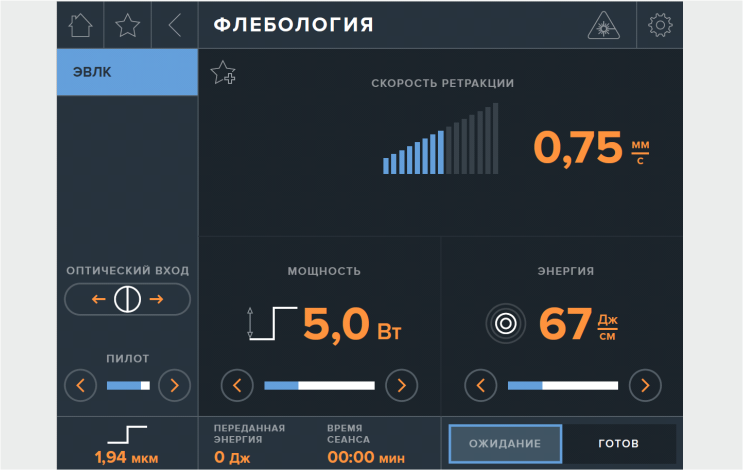743x470 pixels.
Task: Go to the home screen
Action: tap(80, 25)
